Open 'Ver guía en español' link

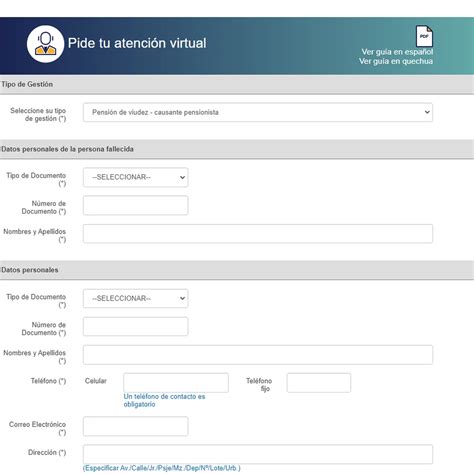[x=397, y=52]
